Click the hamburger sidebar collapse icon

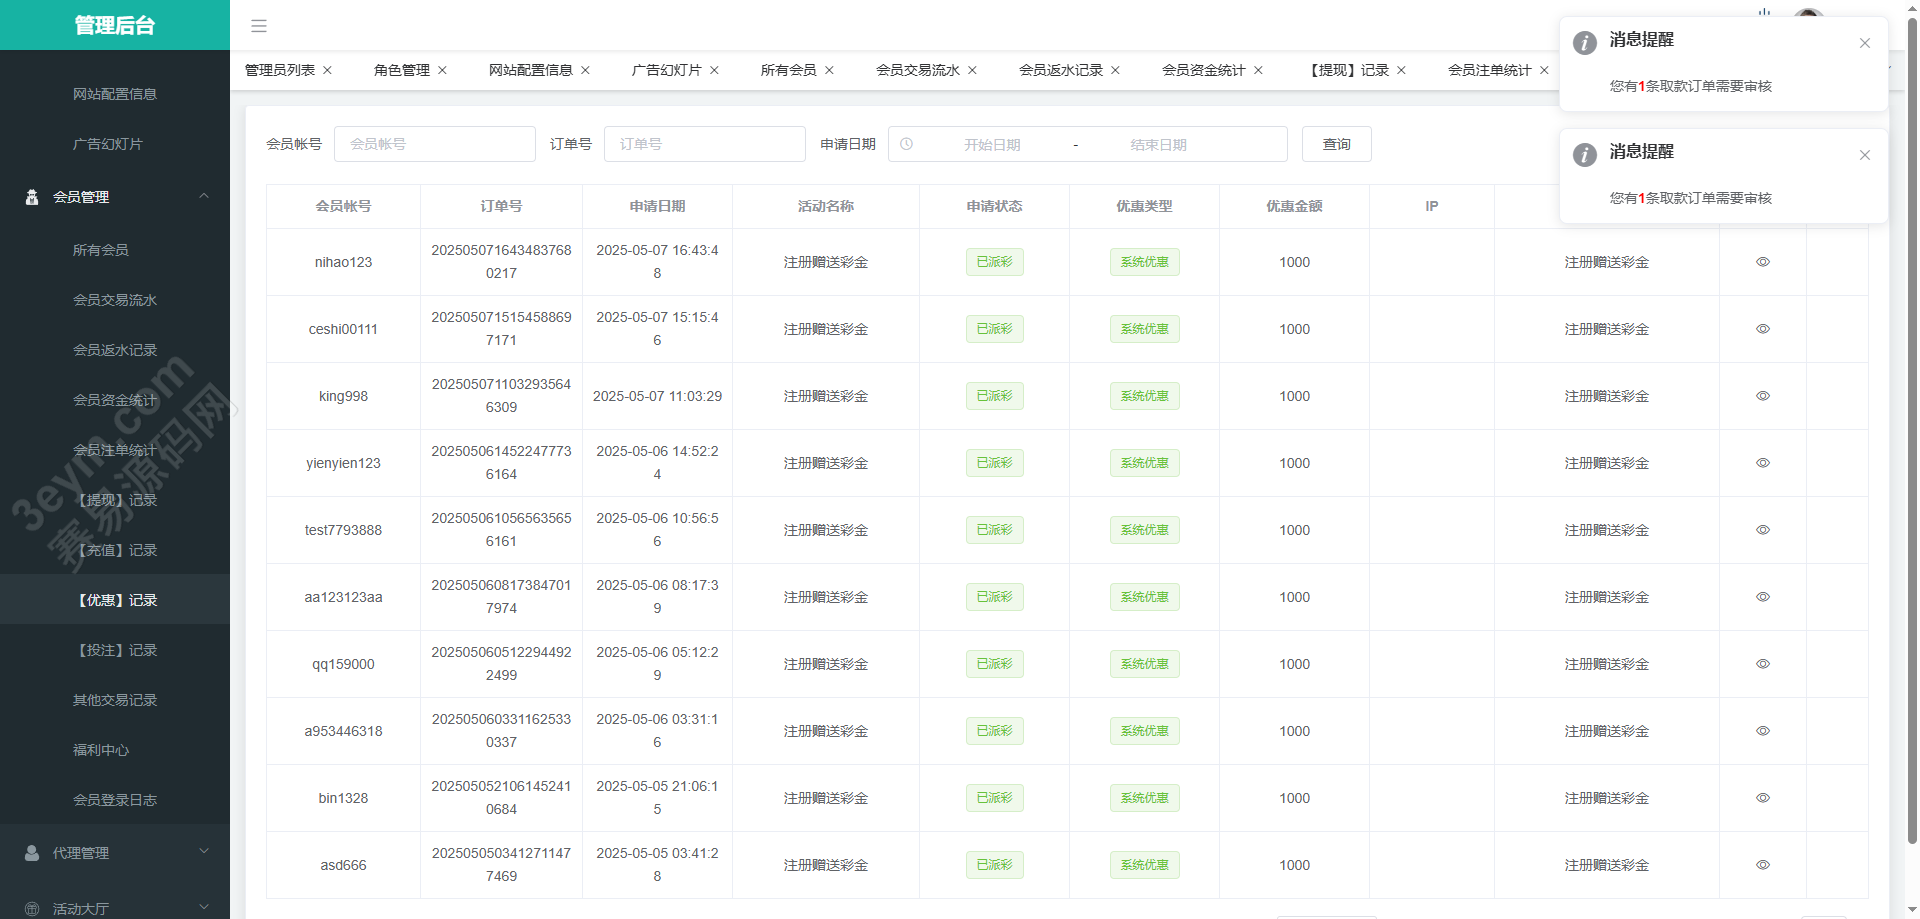pos(259,26)
